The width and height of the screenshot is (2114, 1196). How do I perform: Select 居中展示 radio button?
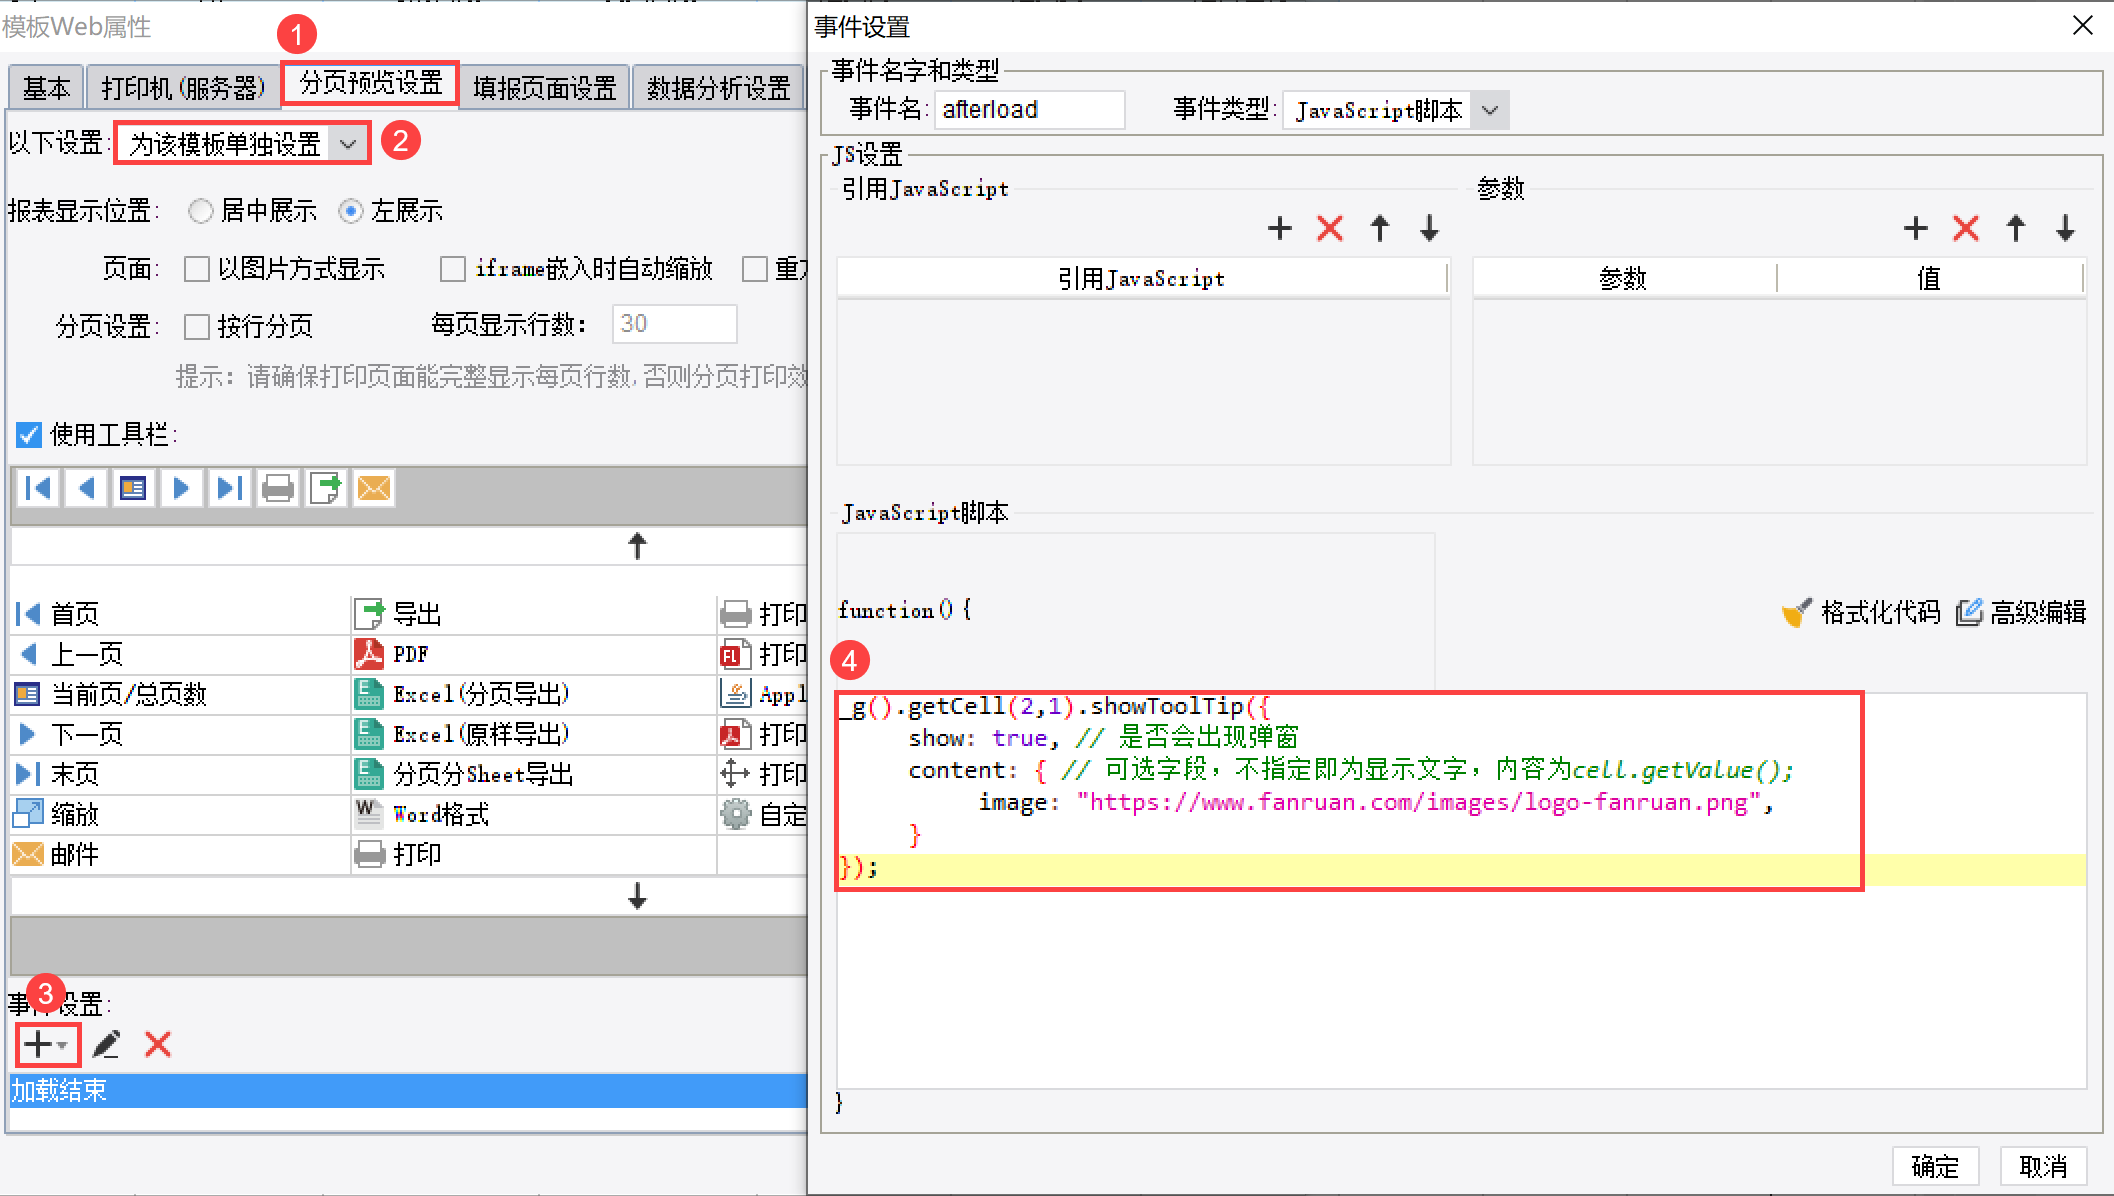[x=201, y=211]
